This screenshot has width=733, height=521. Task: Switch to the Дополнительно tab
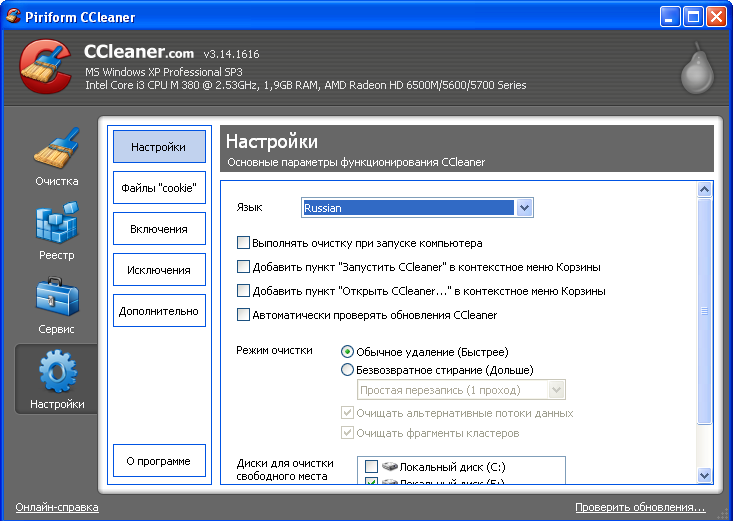pos(159,311)
